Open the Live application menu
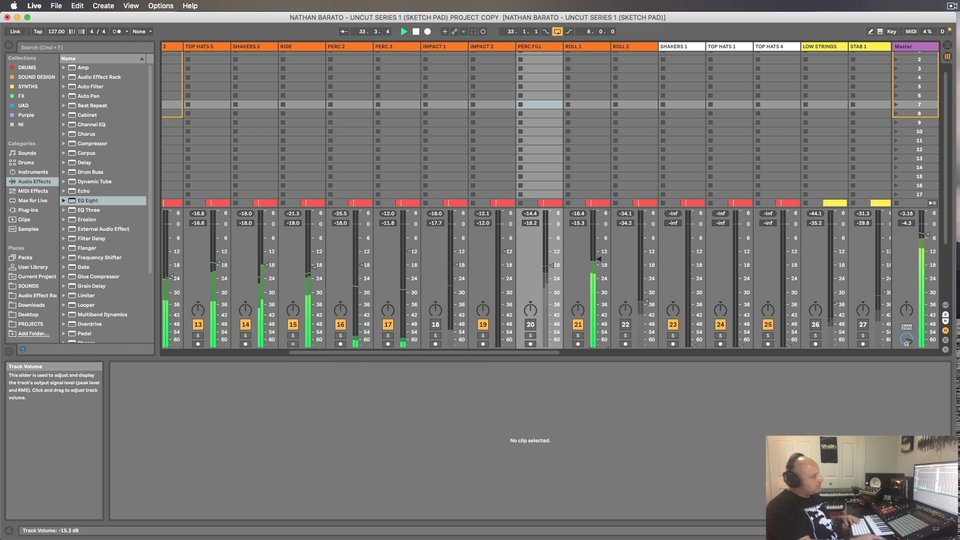 (34, 6)
